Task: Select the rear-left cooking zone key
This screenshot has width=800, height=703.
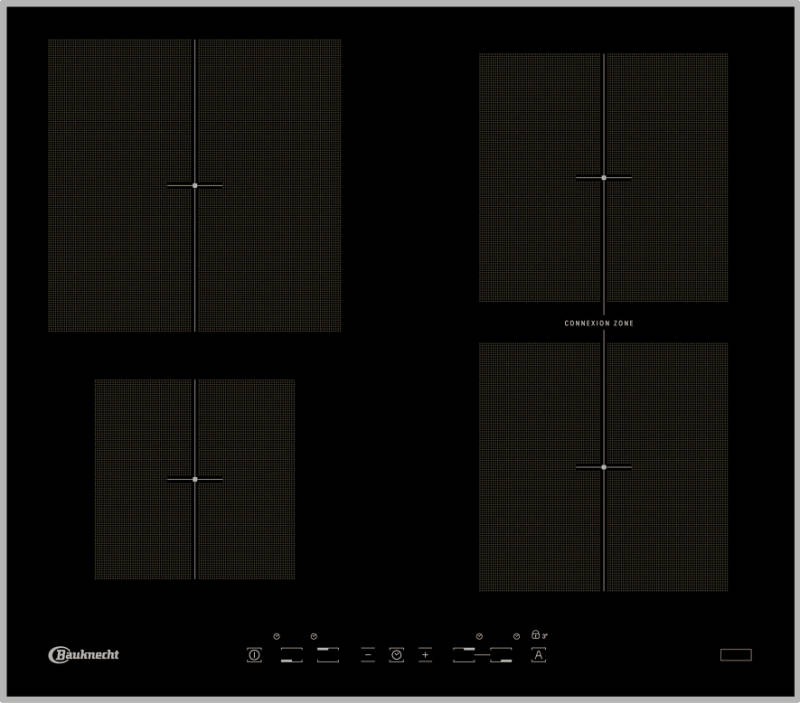Action: (328, 655)
